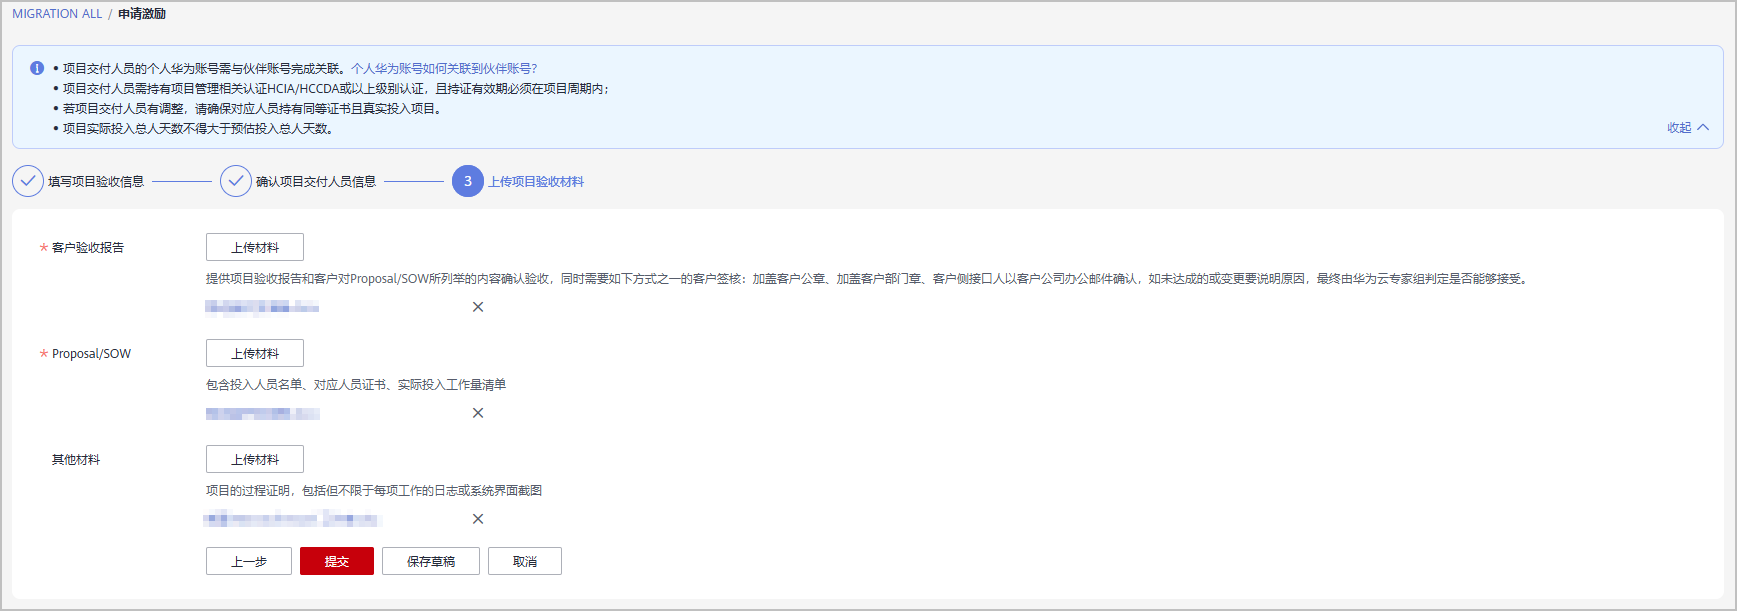
Task: Cancel with the 取消 button
Action: click(x=525, y=561)
